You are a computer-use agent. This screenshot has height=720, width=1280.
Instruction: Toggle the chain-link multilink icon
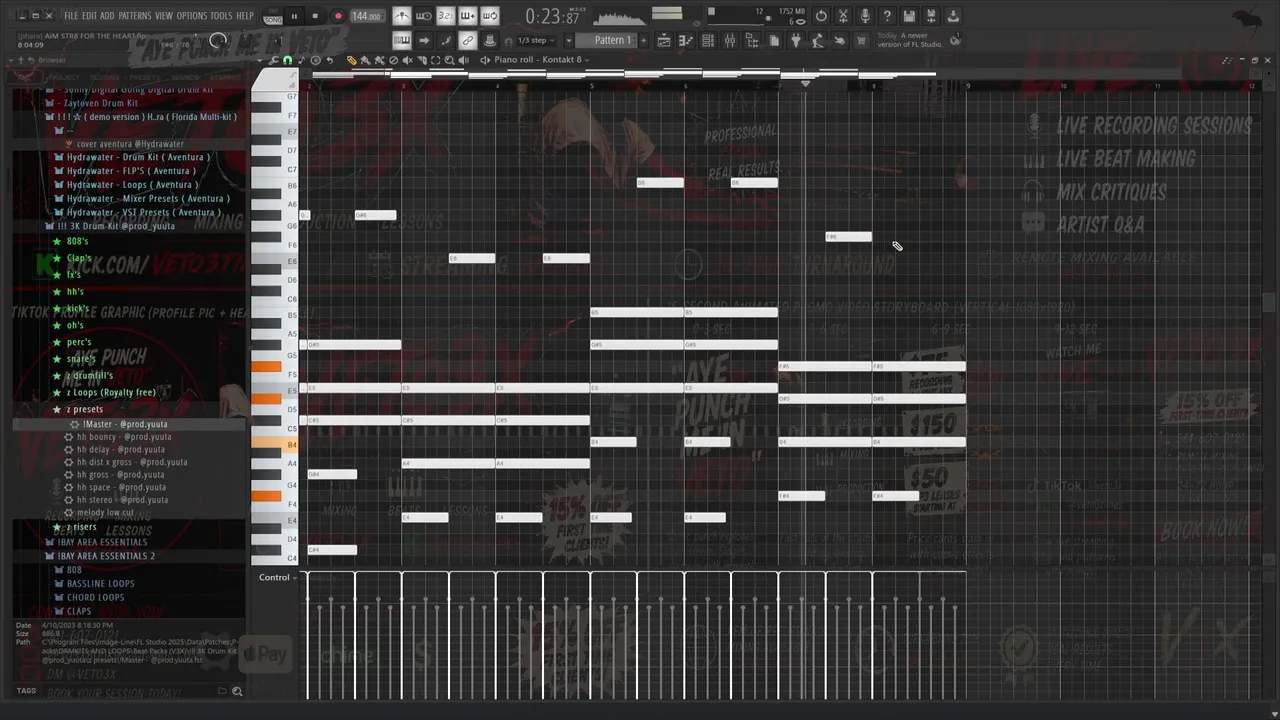(468, 40)
